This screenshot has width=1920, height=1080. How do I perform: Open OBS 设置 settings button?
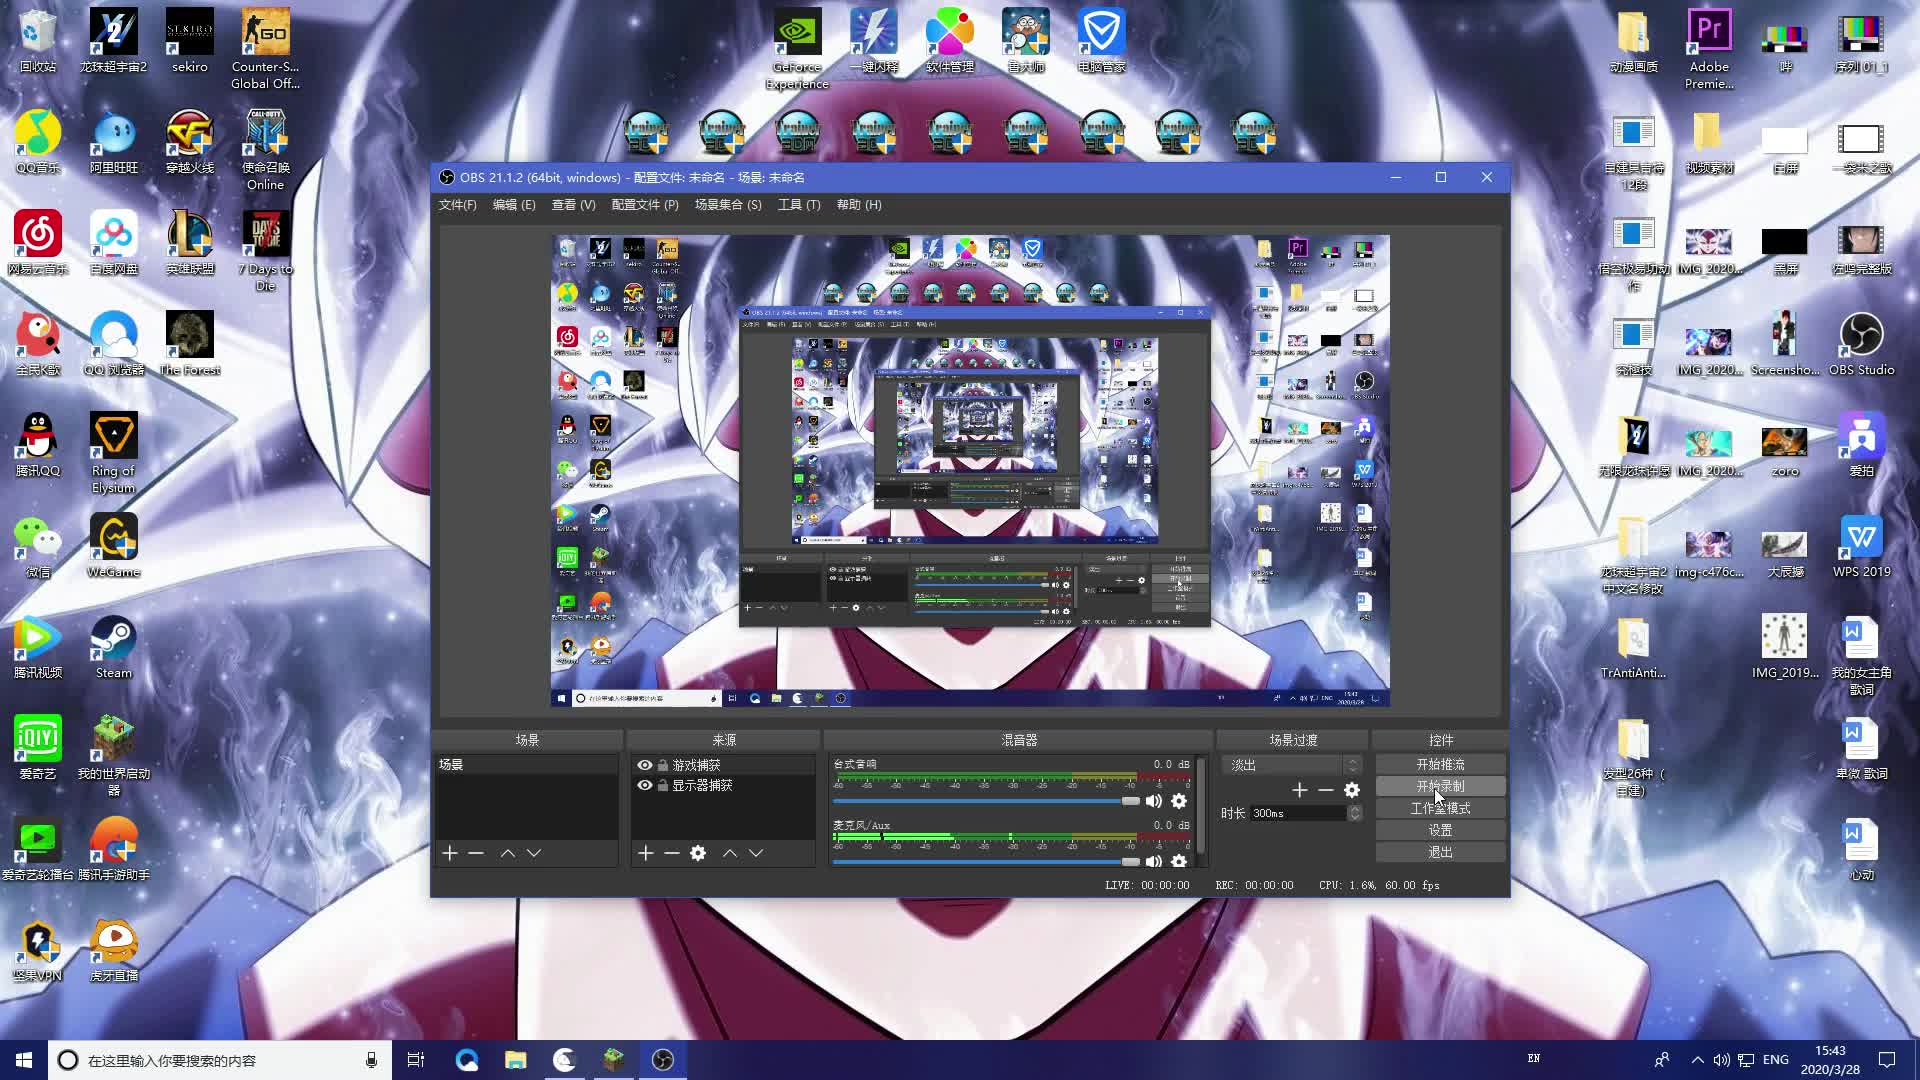pyautogui.click(x=1440, y=830)
